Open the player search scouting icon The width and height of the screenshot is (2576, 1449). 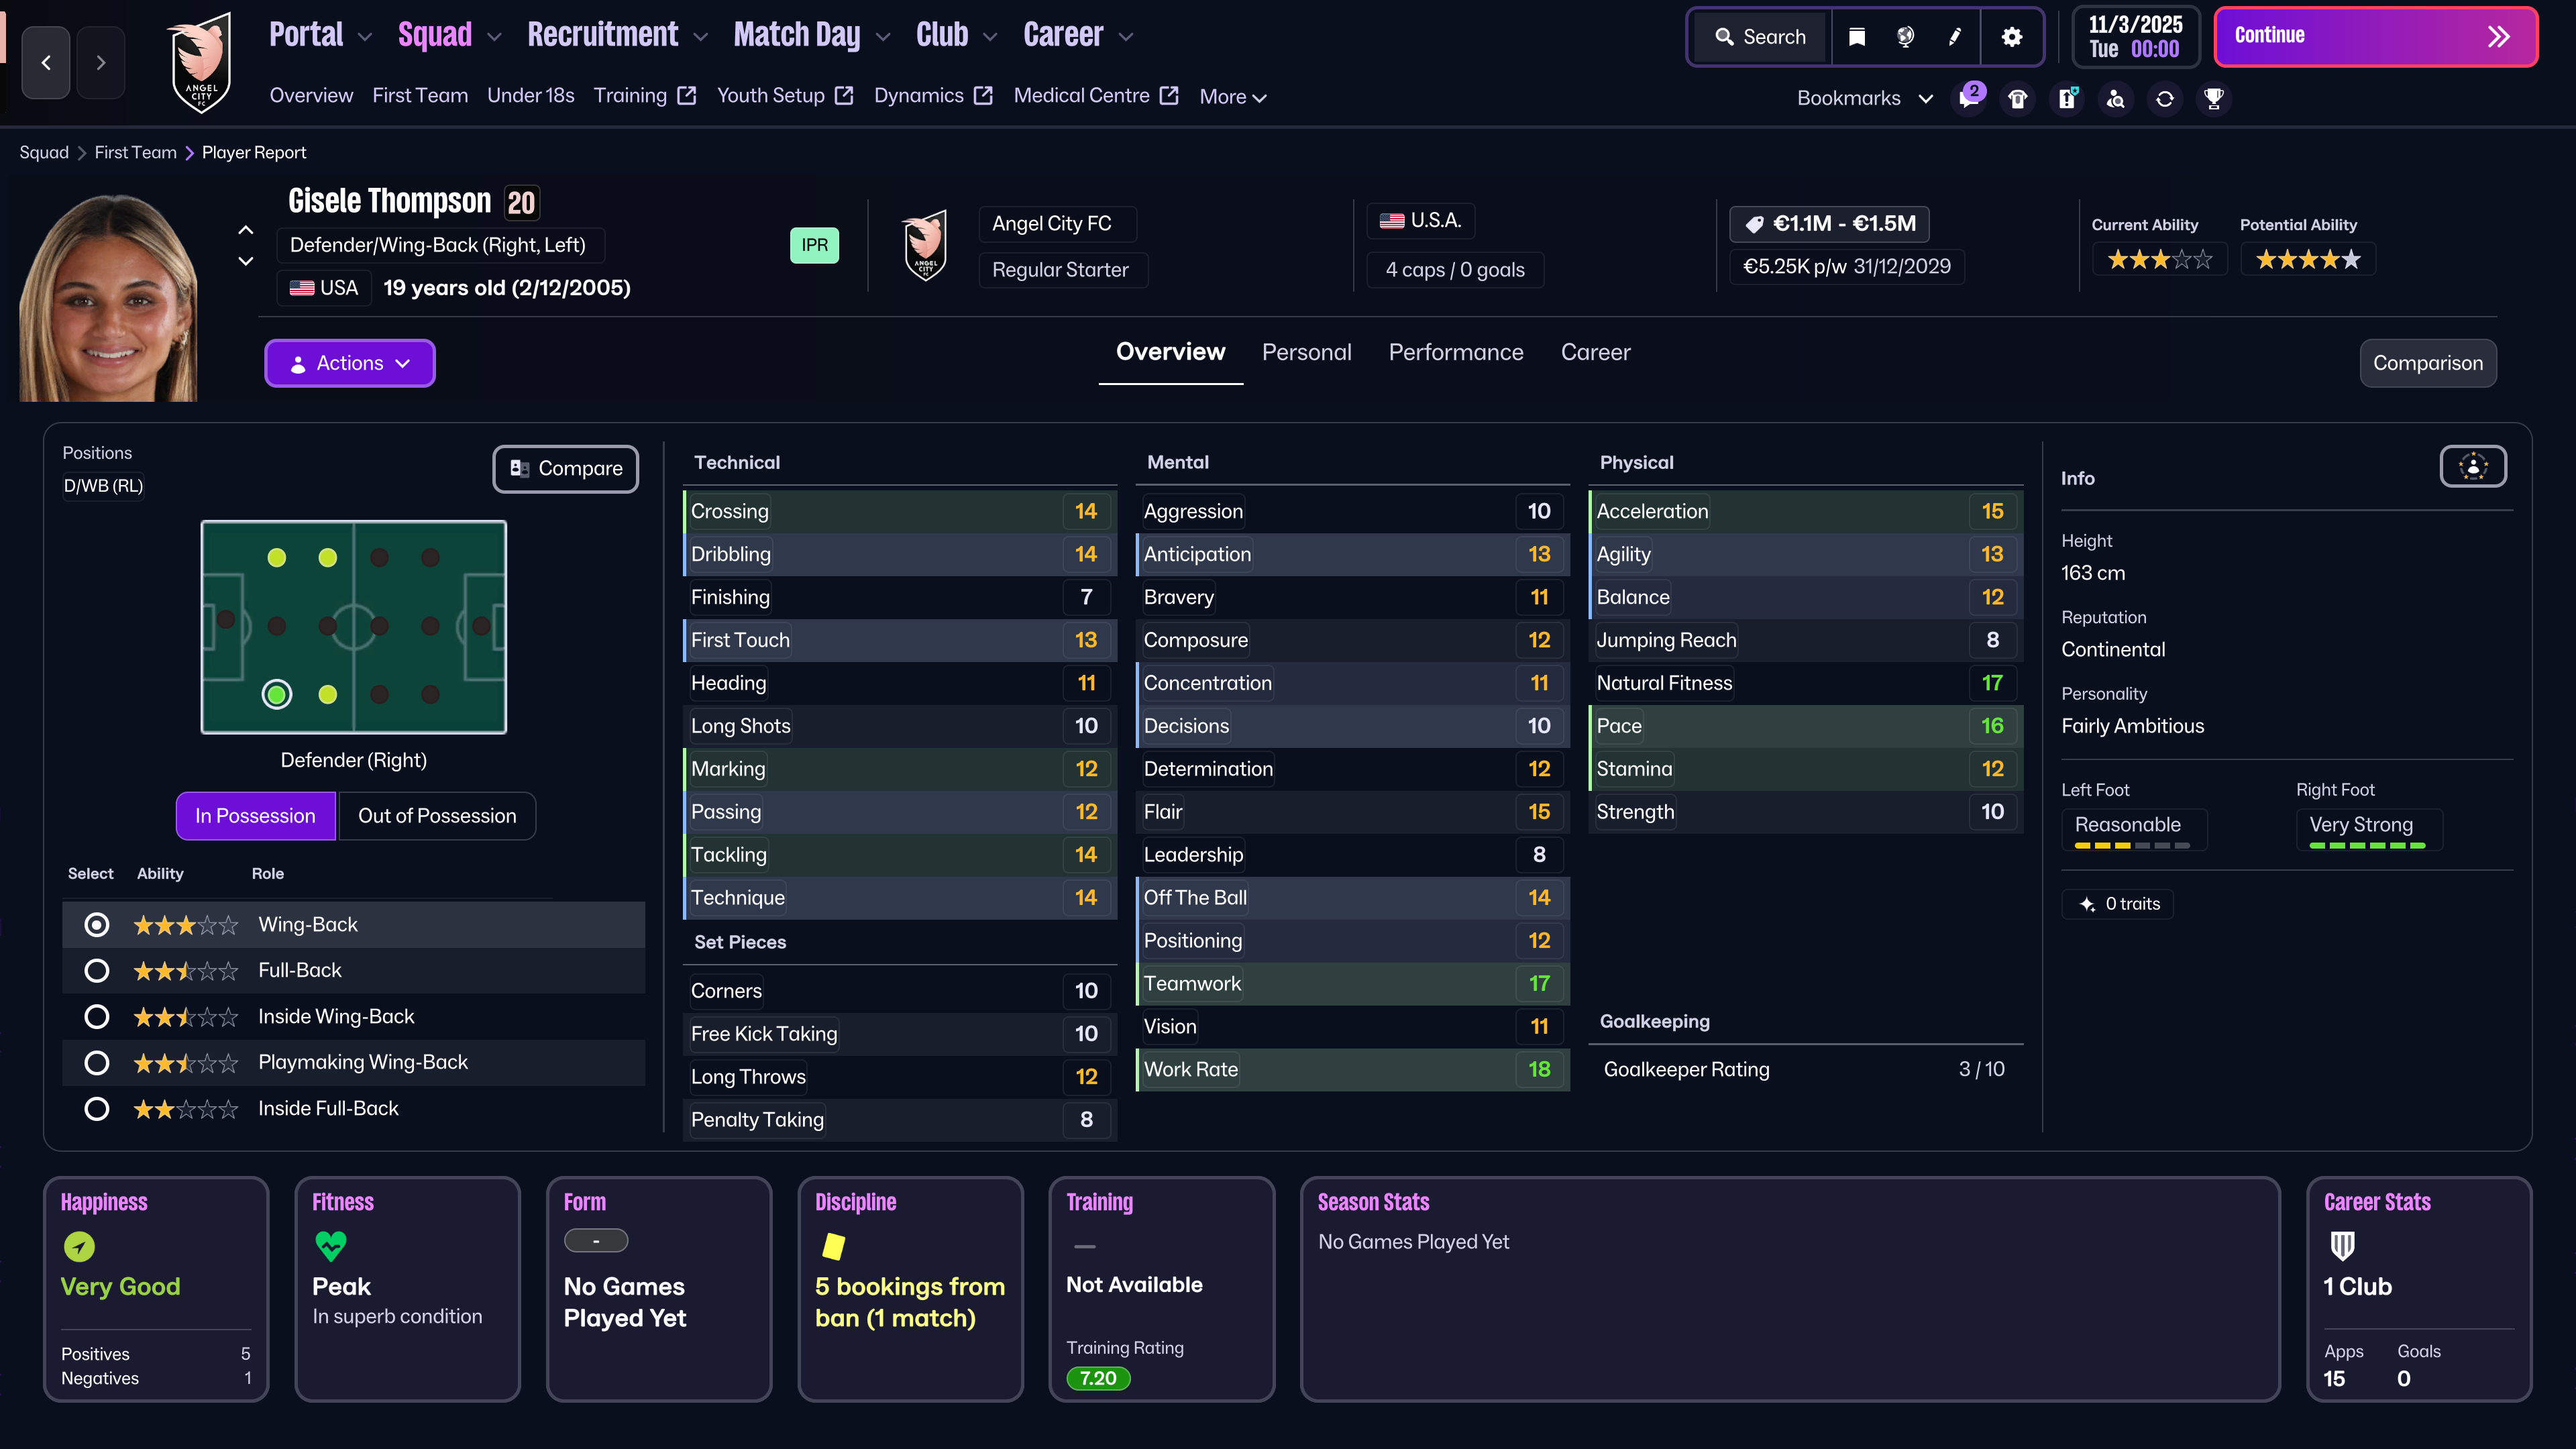[2116, 98]
